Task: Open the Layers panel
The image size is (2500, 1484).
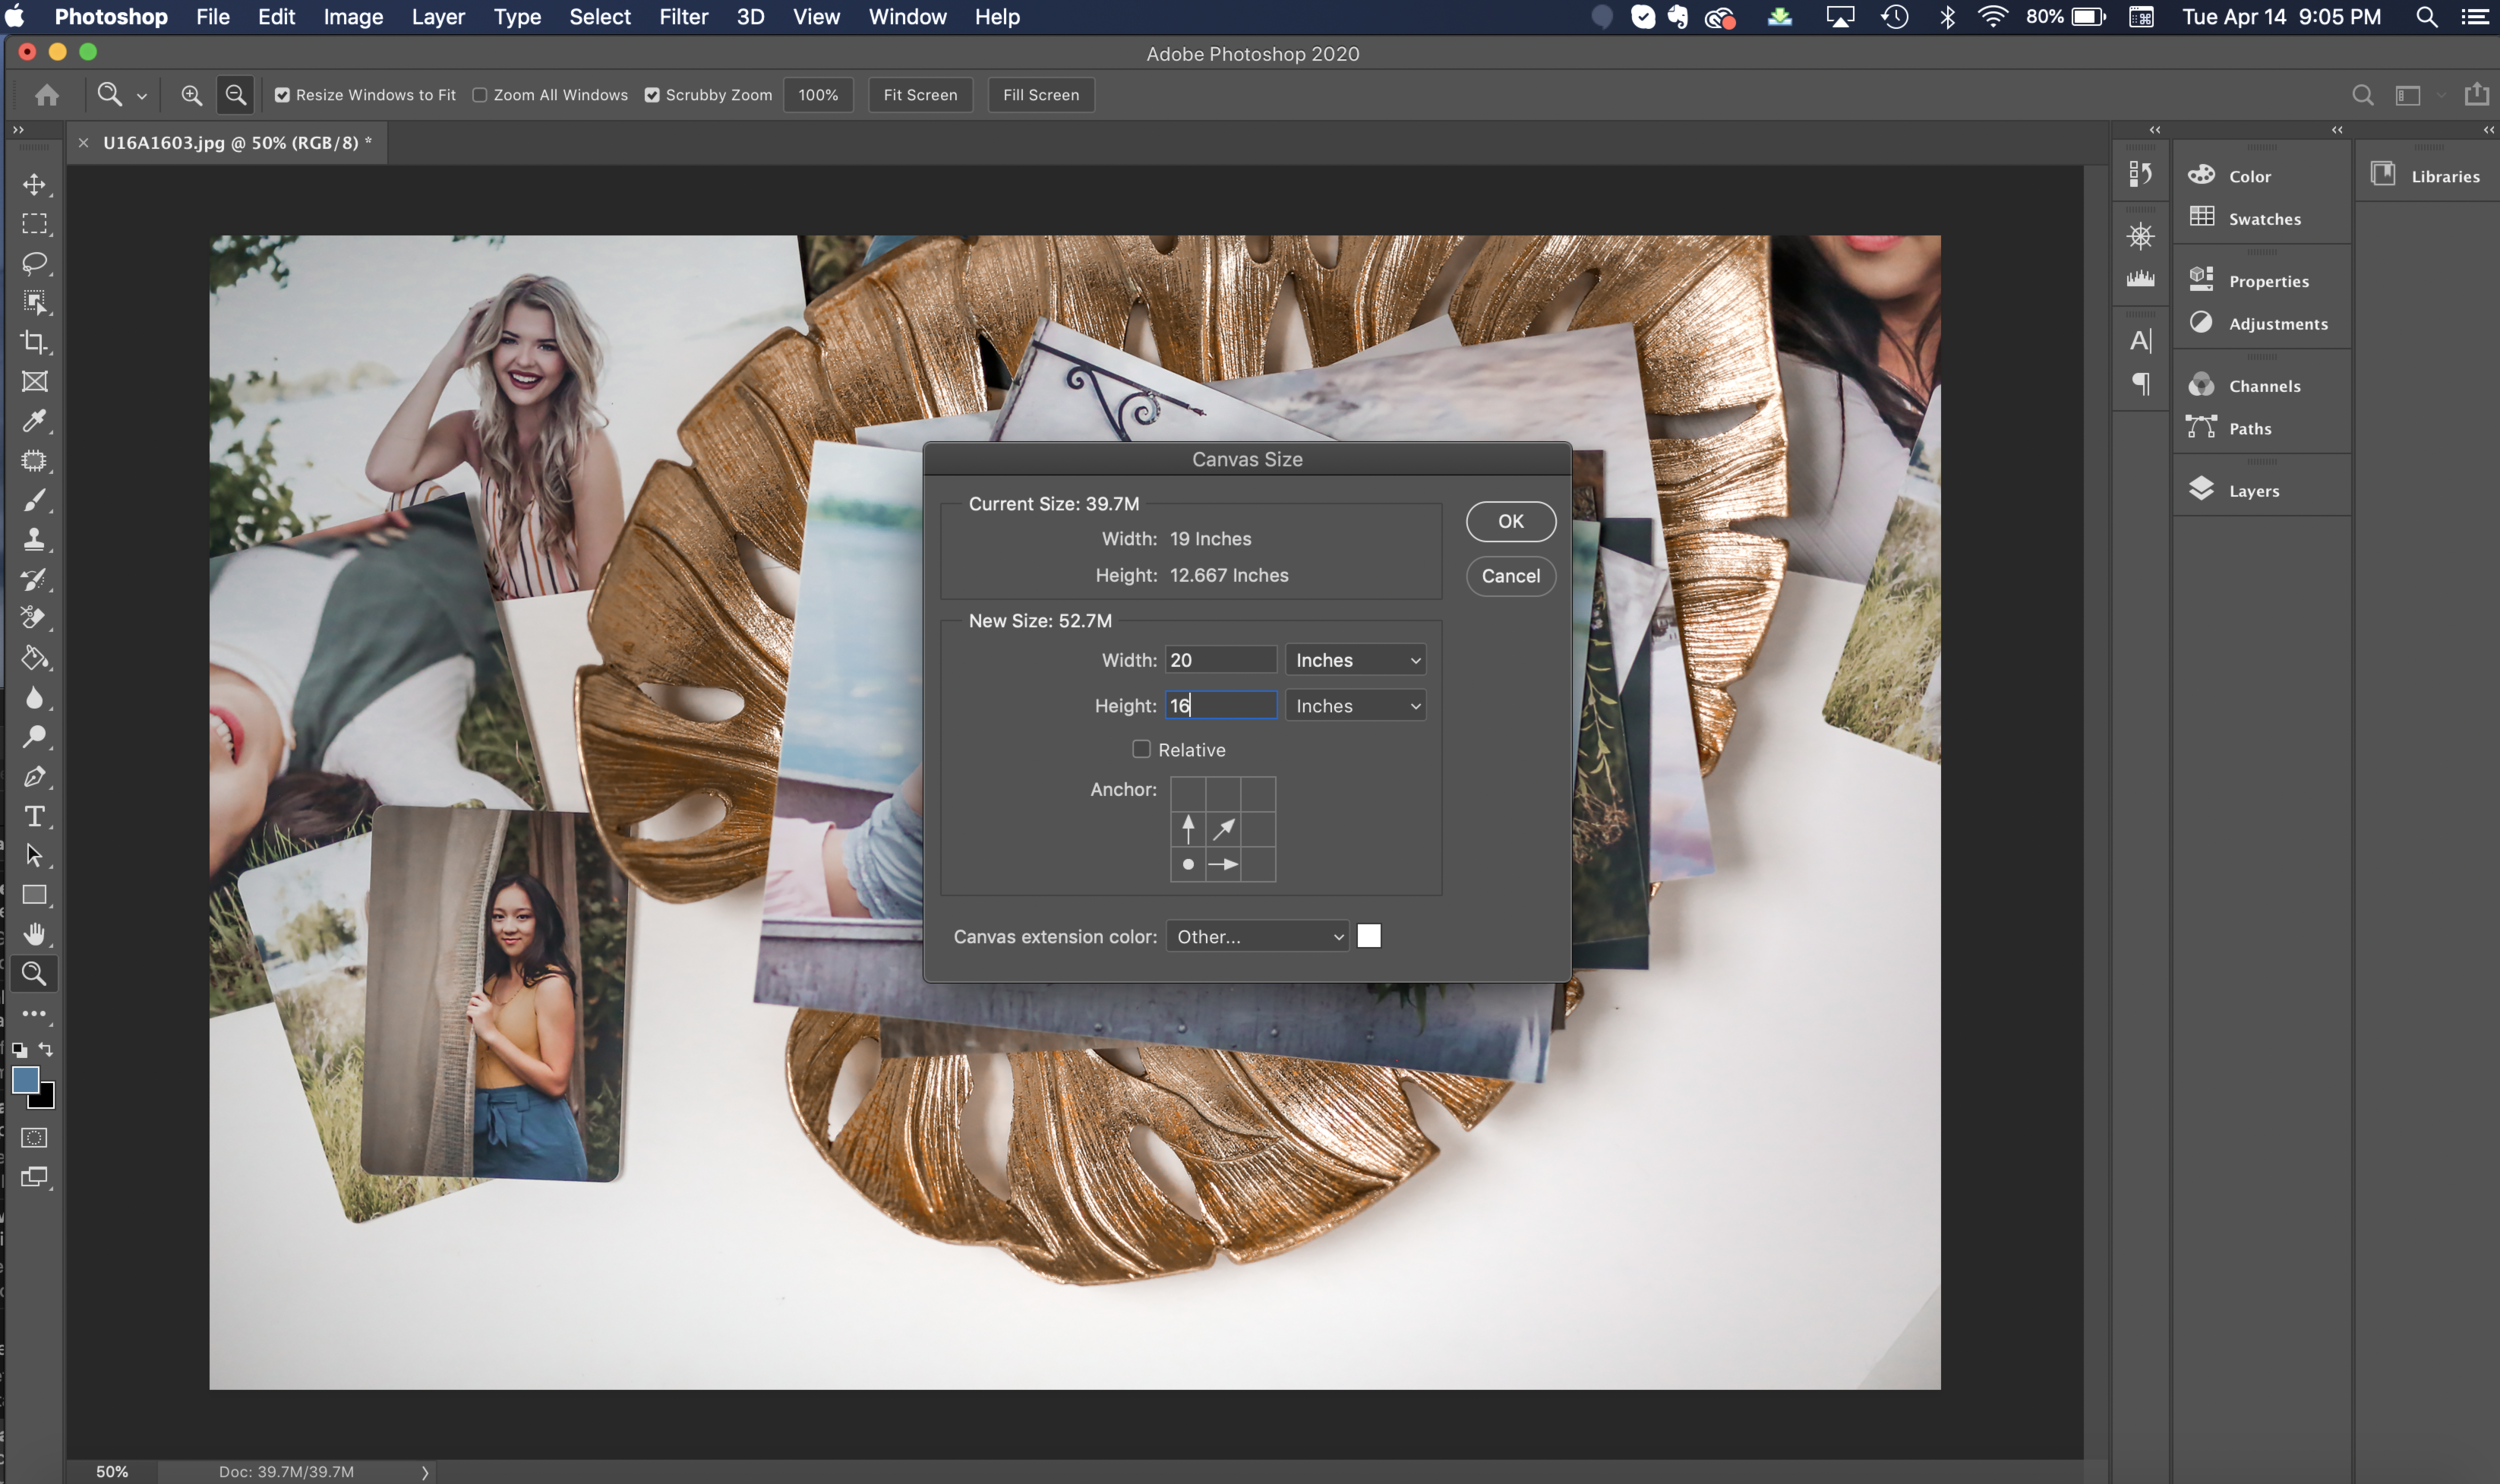Action: pyautogui.click(x=2253, y=490)
